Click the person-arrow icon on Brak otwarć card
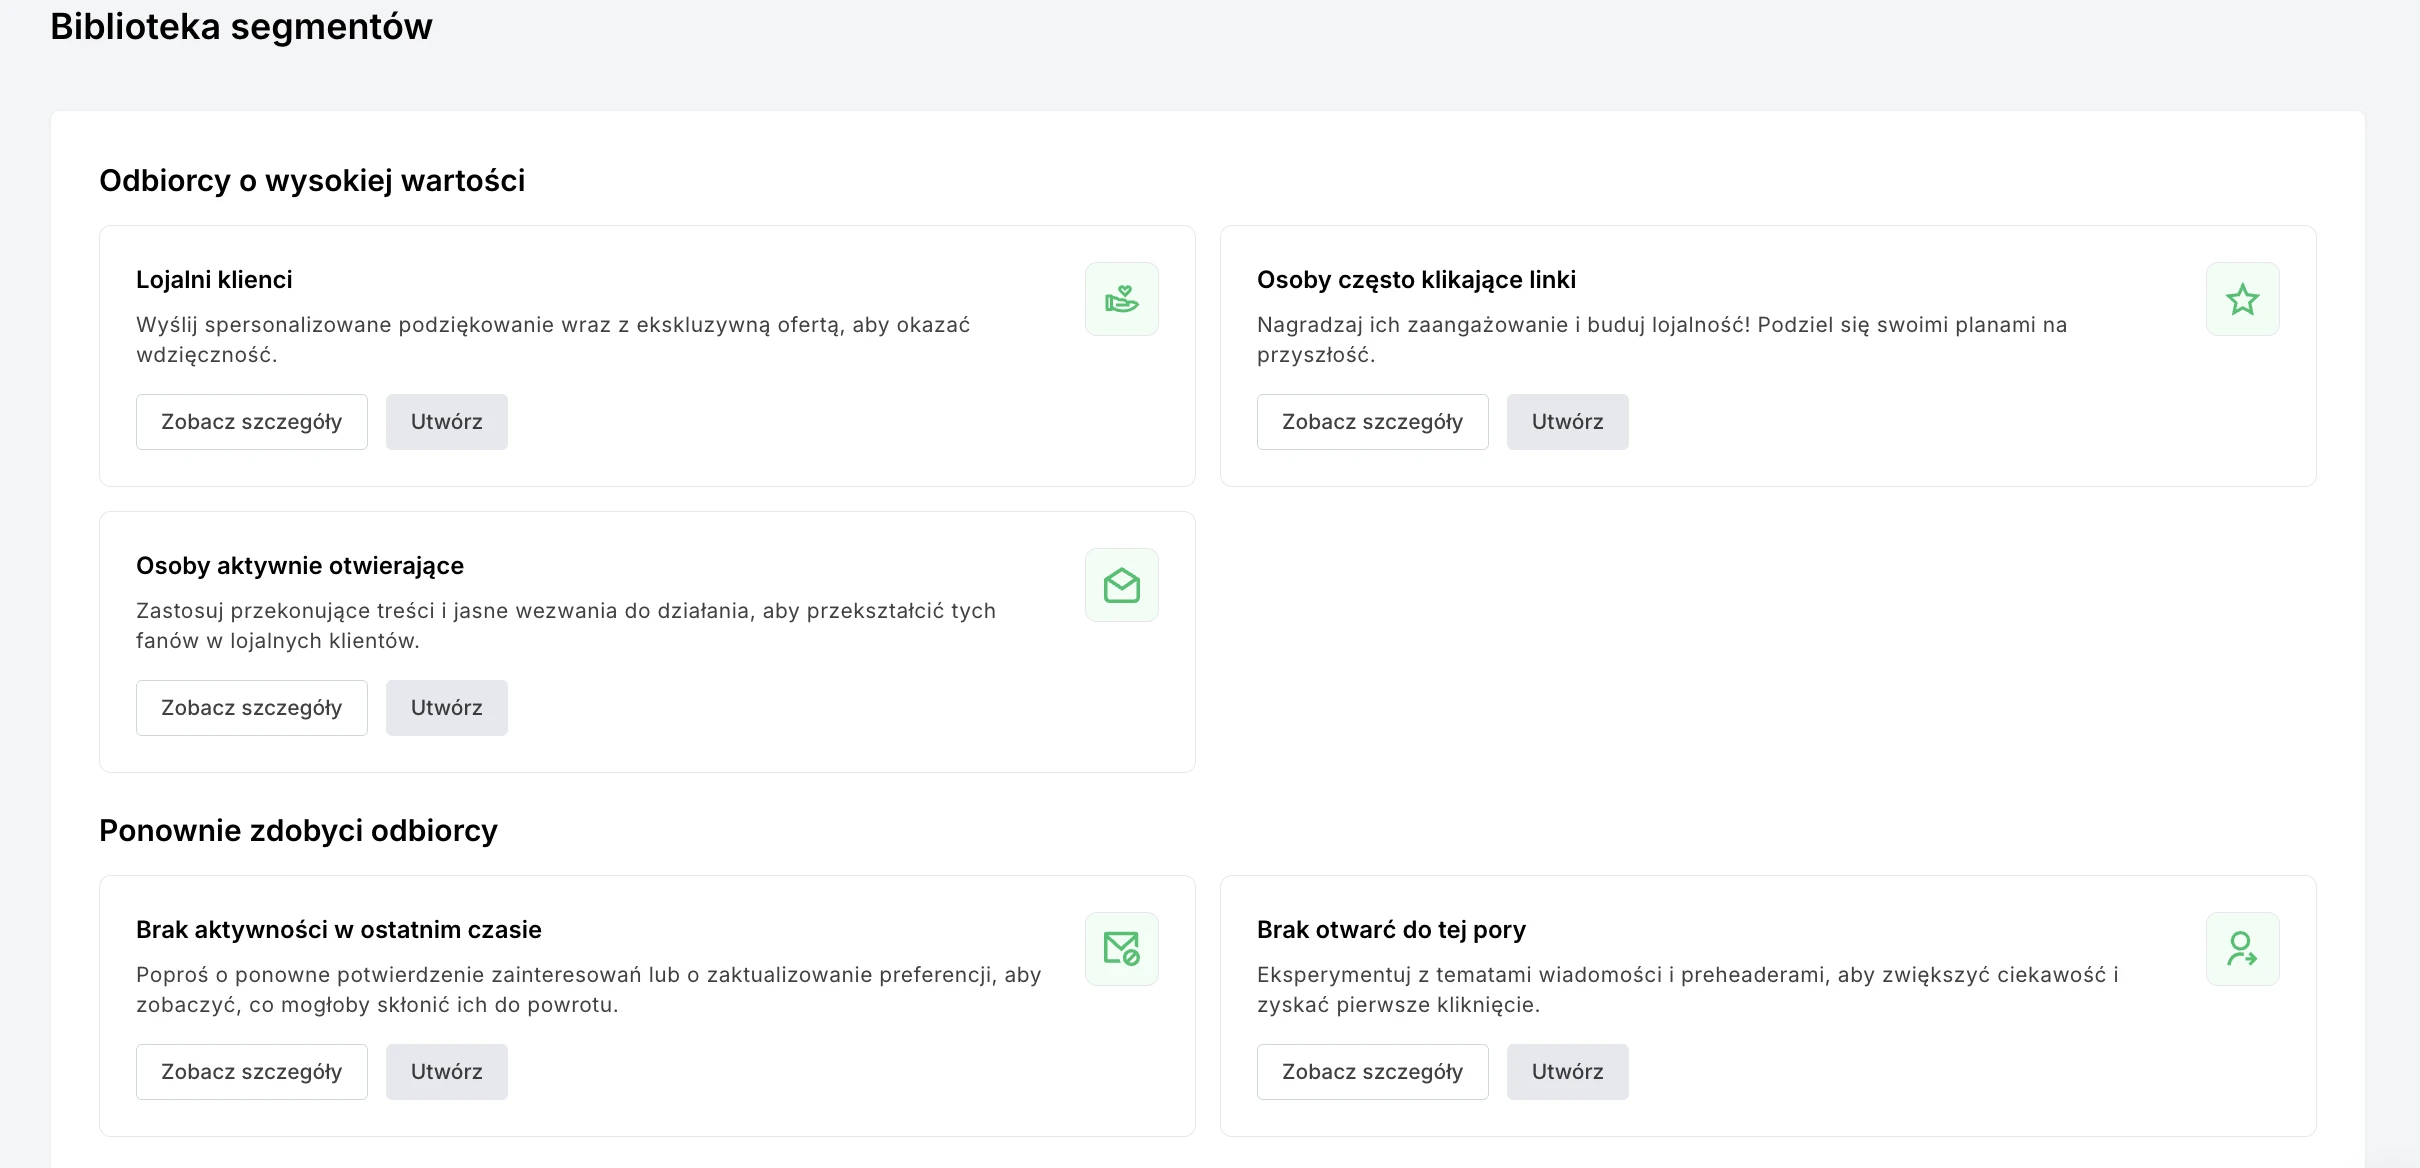The height and width of the screenshot is (1168, 2420). (x=2242, y=949)
